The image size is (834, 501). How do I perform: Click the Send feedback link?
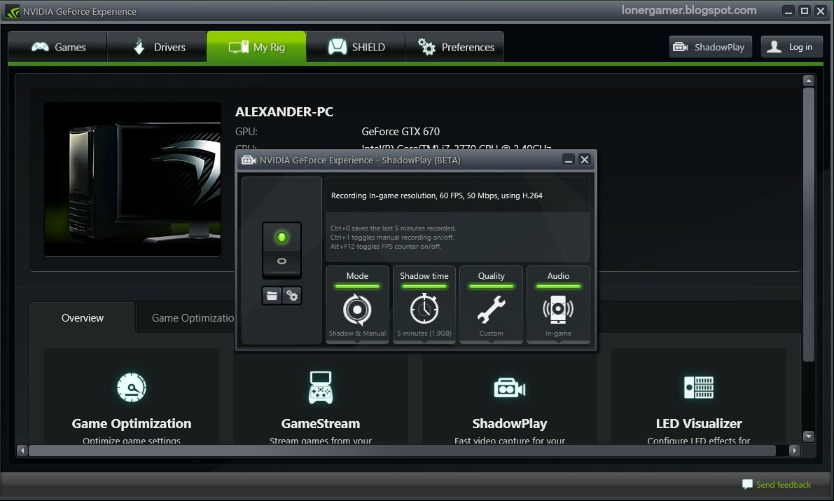[x=783, y=485]
